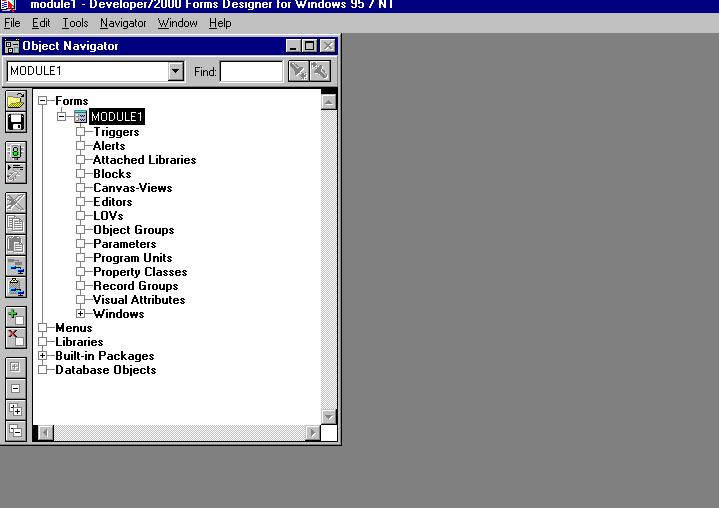Screen dimensions: 719x508
Task: Open the Window menu
Action: tap(177, 23)
